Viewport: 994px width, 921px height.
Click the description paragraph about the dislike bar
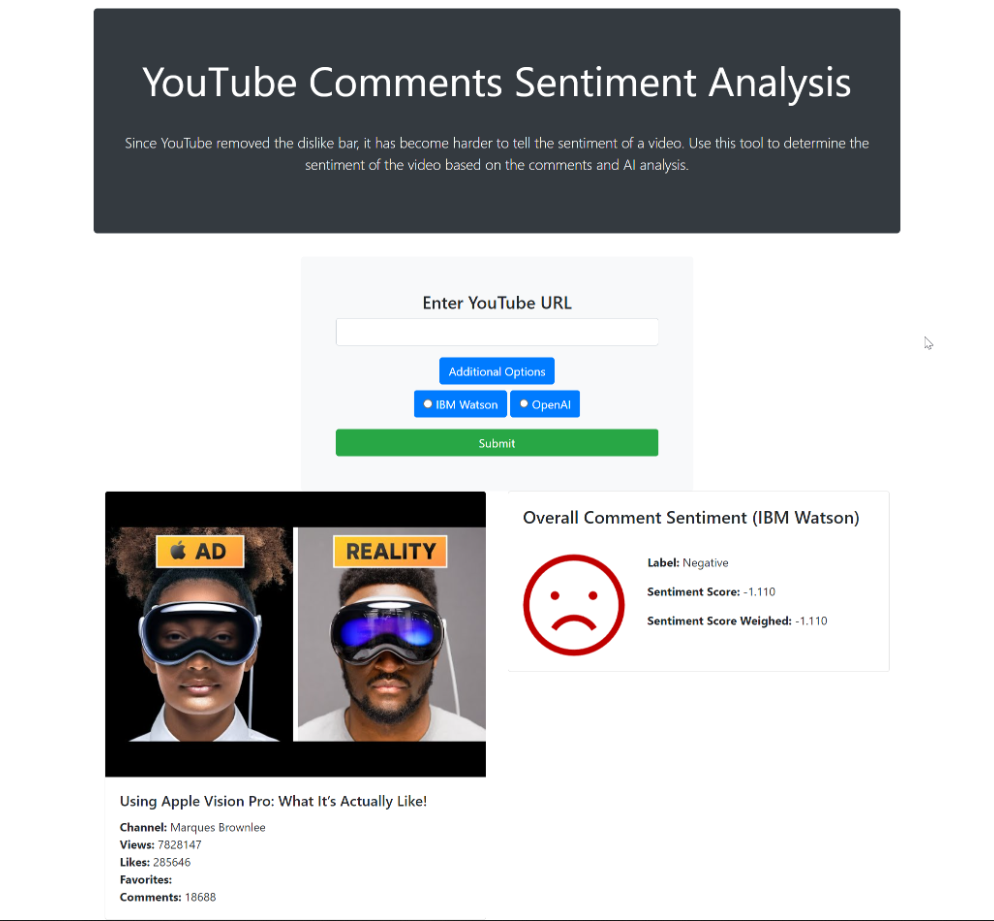[497, 154]
